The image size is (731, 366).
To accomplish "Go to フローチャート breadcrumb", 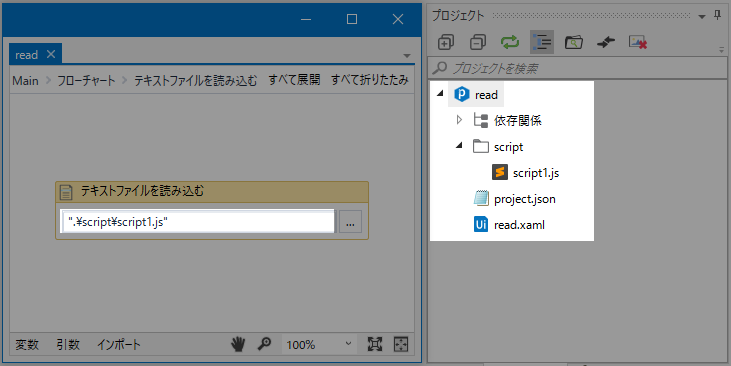I will [86, 81].
